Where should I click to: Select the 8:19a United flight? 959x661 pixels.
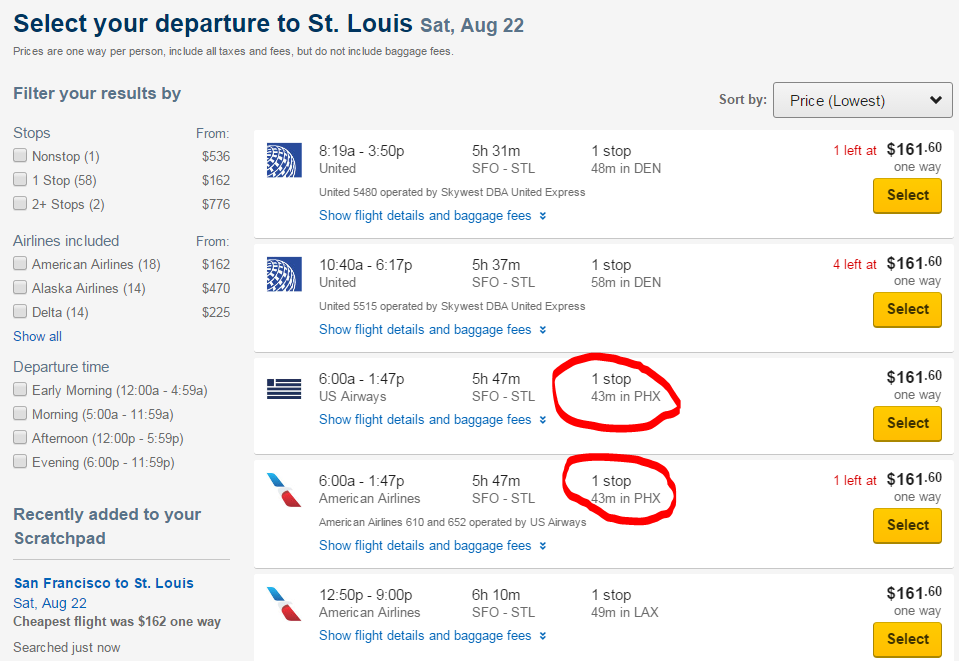907,195
